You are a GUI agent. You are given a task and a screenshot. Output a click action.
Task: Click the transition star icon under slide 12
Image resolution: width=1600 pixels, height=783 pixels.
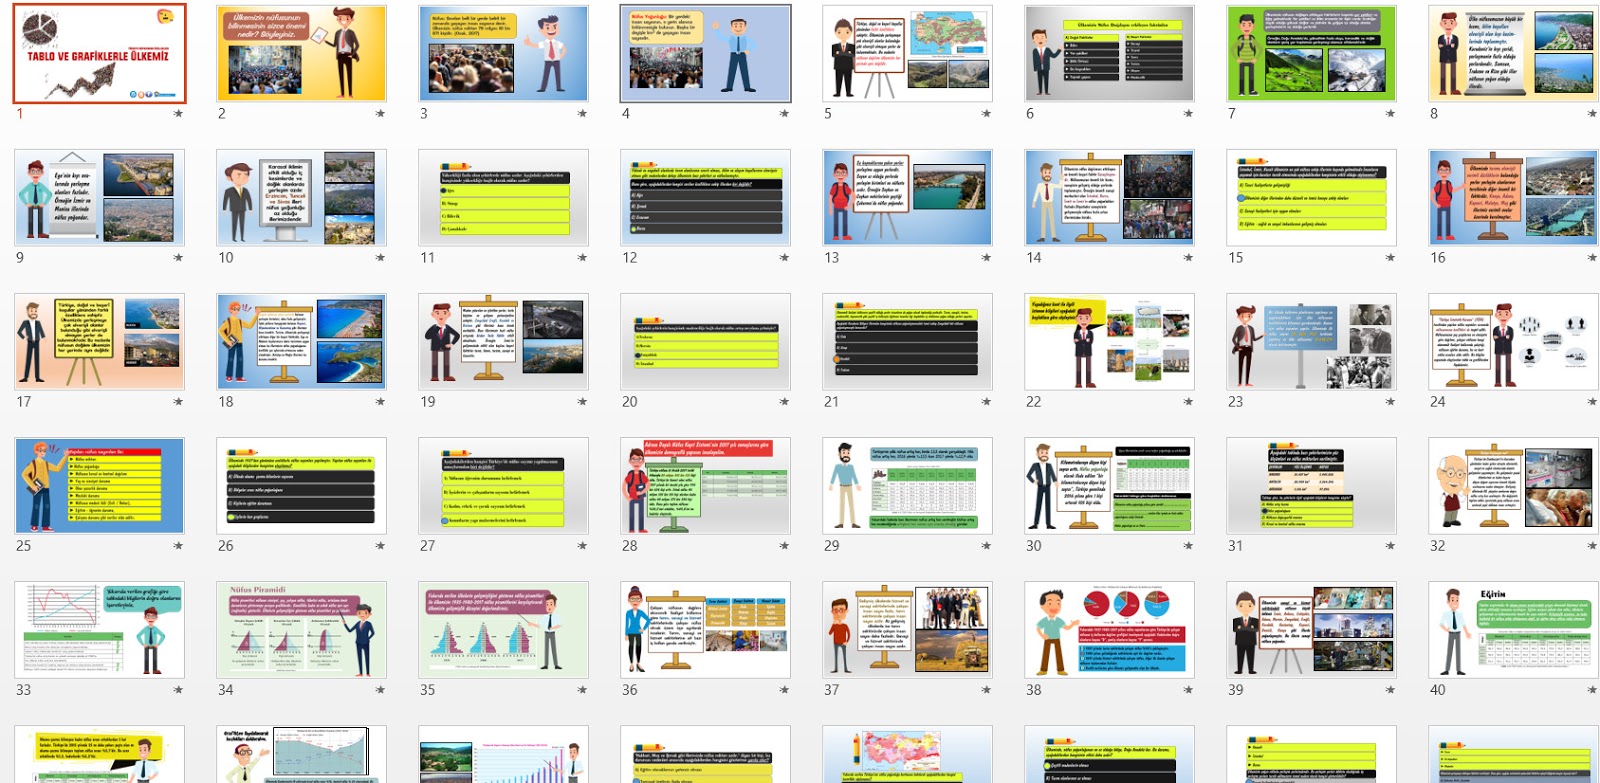point(784,258)
